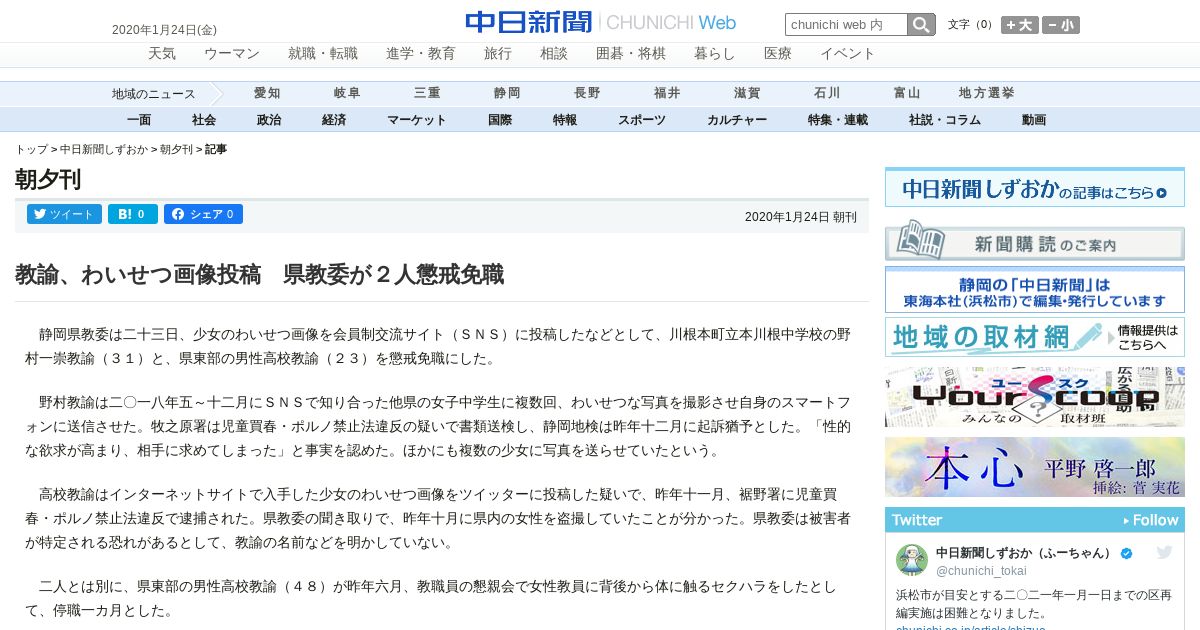Viewport: 1200px width, 630px height.
Task: Go to 一面 front page news
Action: 139,120
